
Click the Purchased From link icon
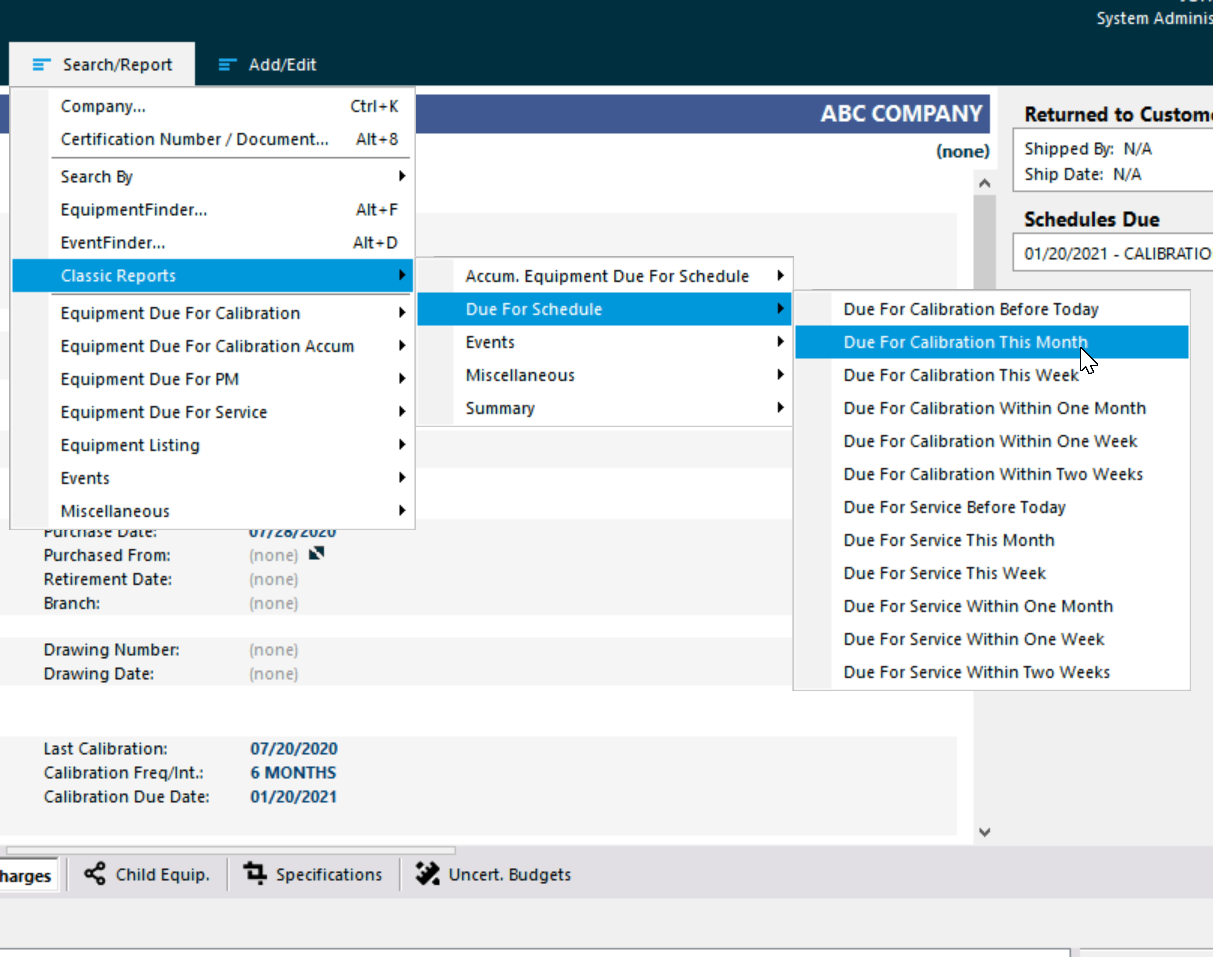pyautogui.click(x=317, y=553)
